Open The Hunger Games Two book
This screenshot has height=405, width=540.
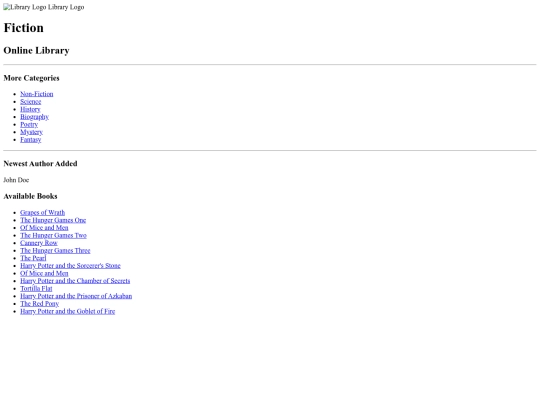coord(53,235)
